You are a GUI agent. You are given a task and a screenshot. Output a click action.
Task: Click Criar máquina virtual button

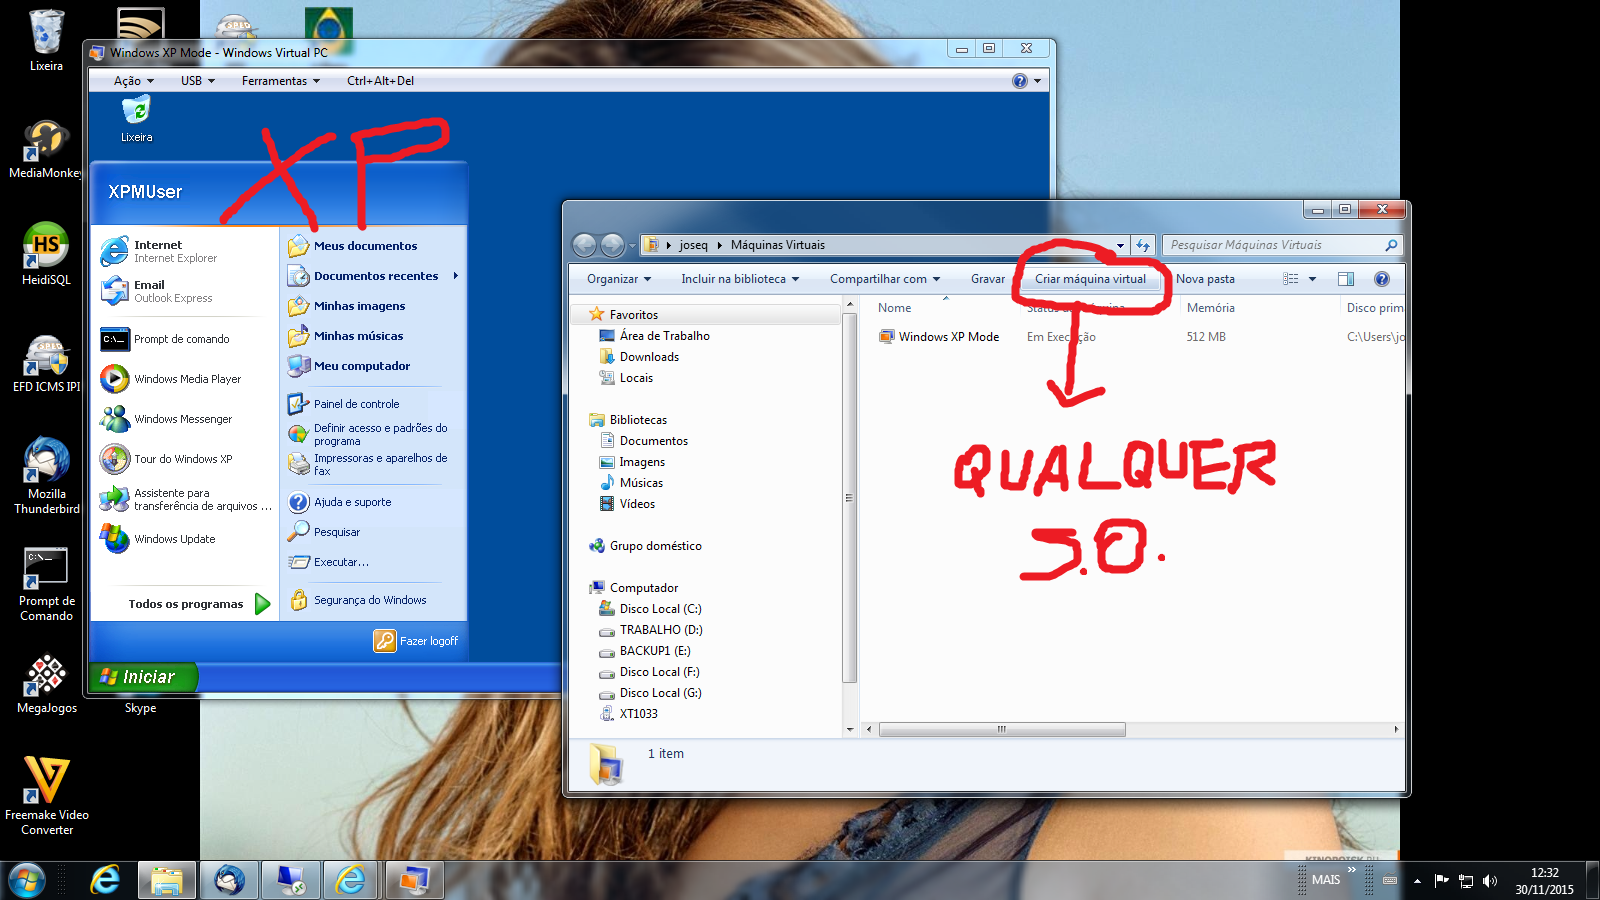pyautogui.click(x=1090, y=279)
